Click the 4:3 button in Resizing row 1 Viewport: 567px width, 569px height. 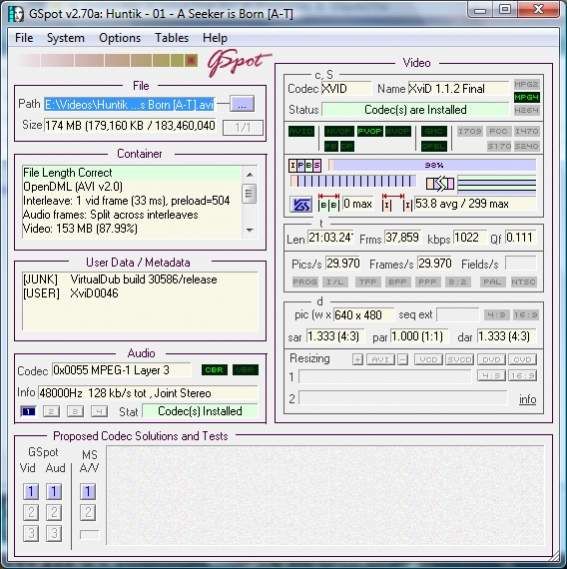[x=491, y=376]
